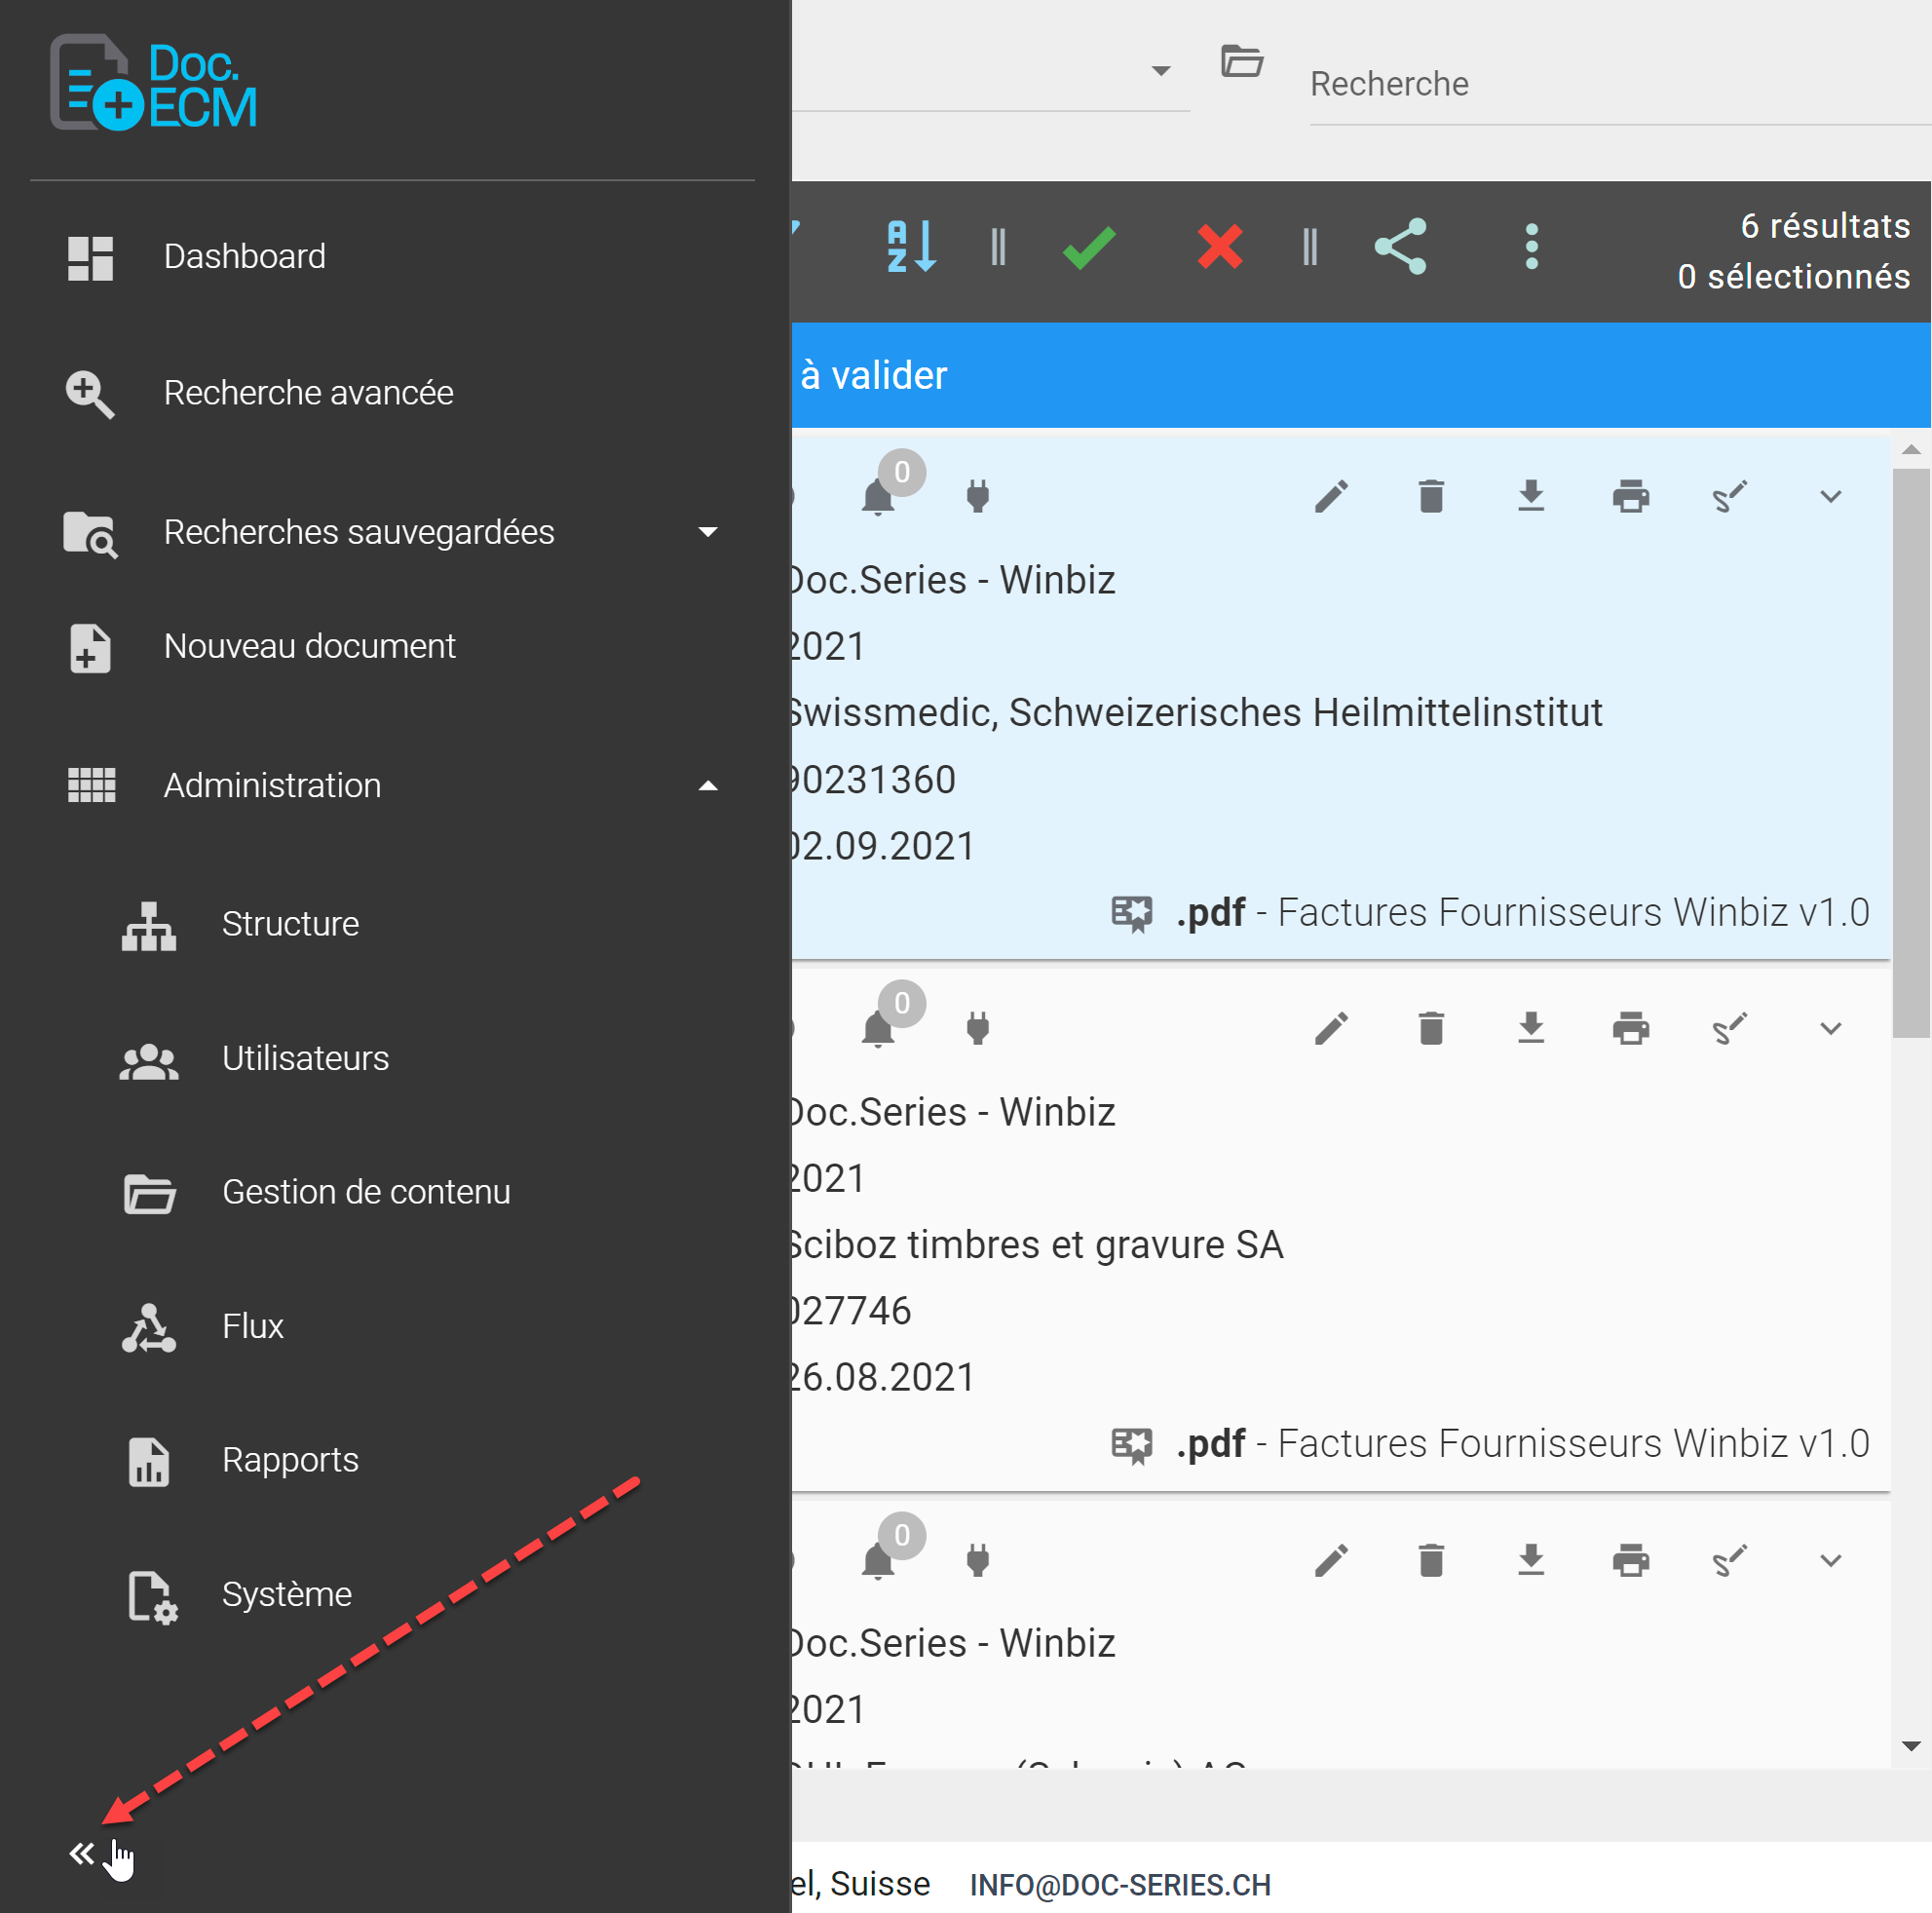Expand the Sciboz document chevron
The image size is (1932, 1913).
[x=1831, y=1029]
